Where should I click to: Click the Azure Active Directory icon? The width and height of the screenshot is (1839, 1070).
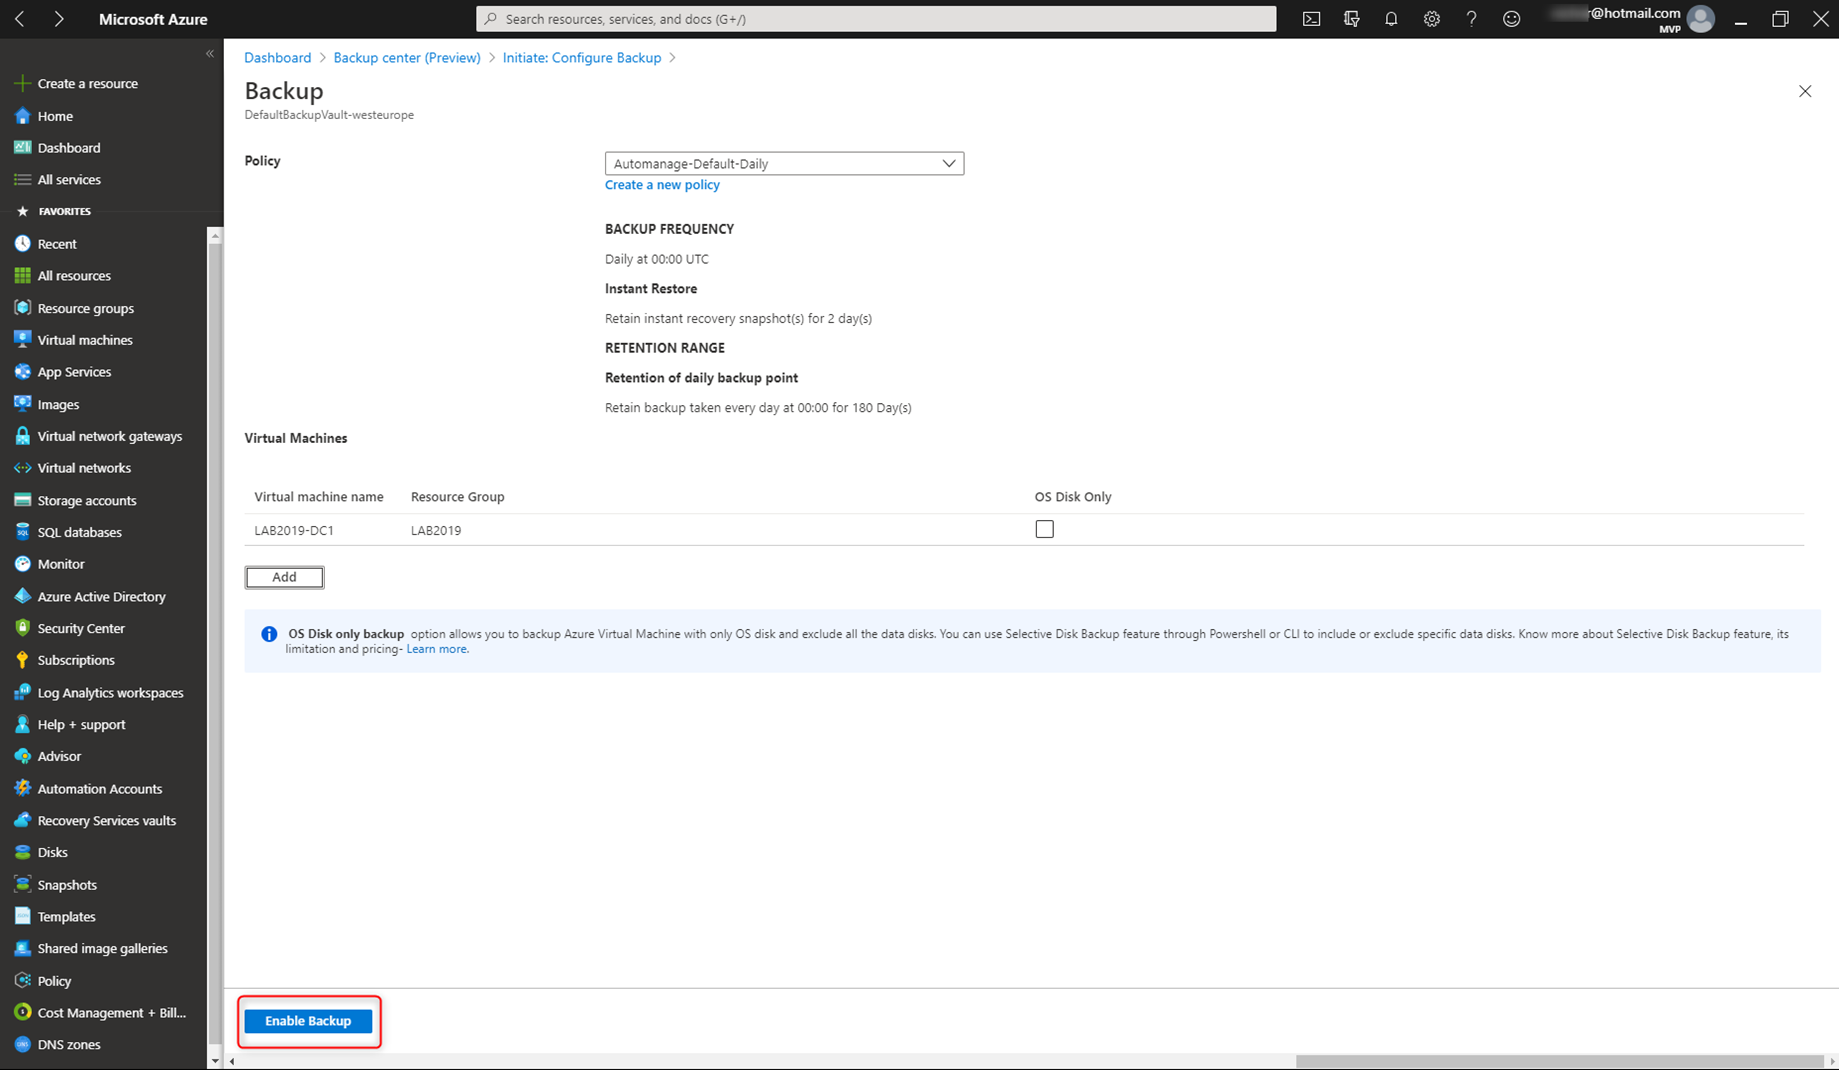(x=22, y=596)
